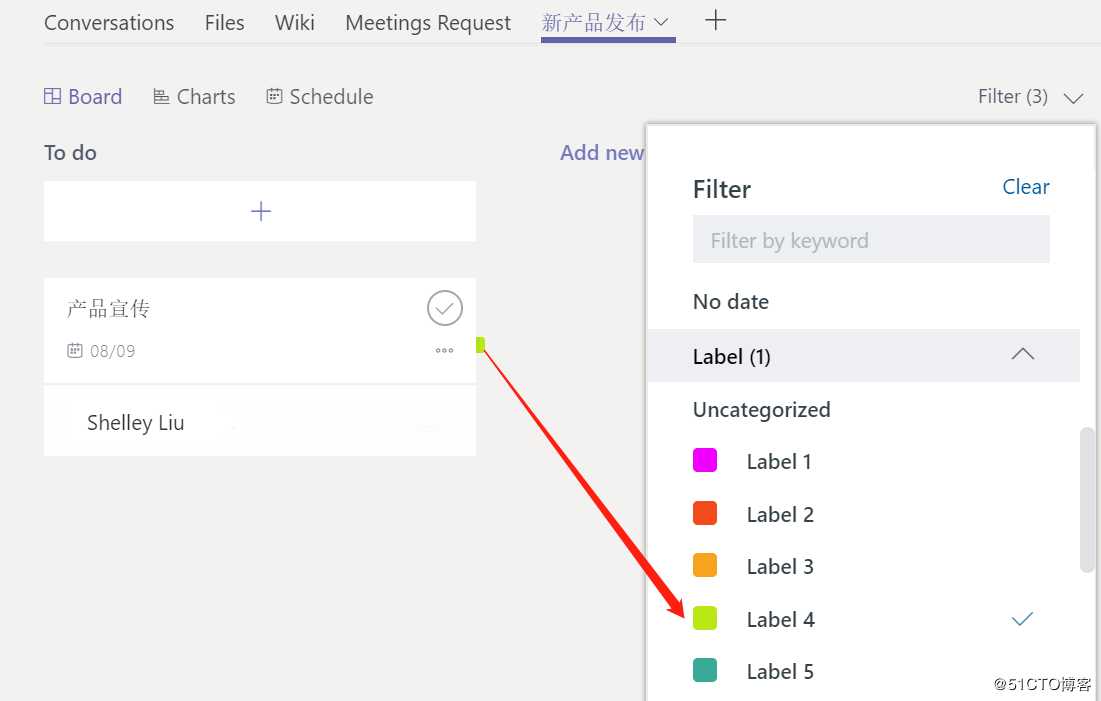
Task: Open the Conversations tab
Action: tap(109, 22)
